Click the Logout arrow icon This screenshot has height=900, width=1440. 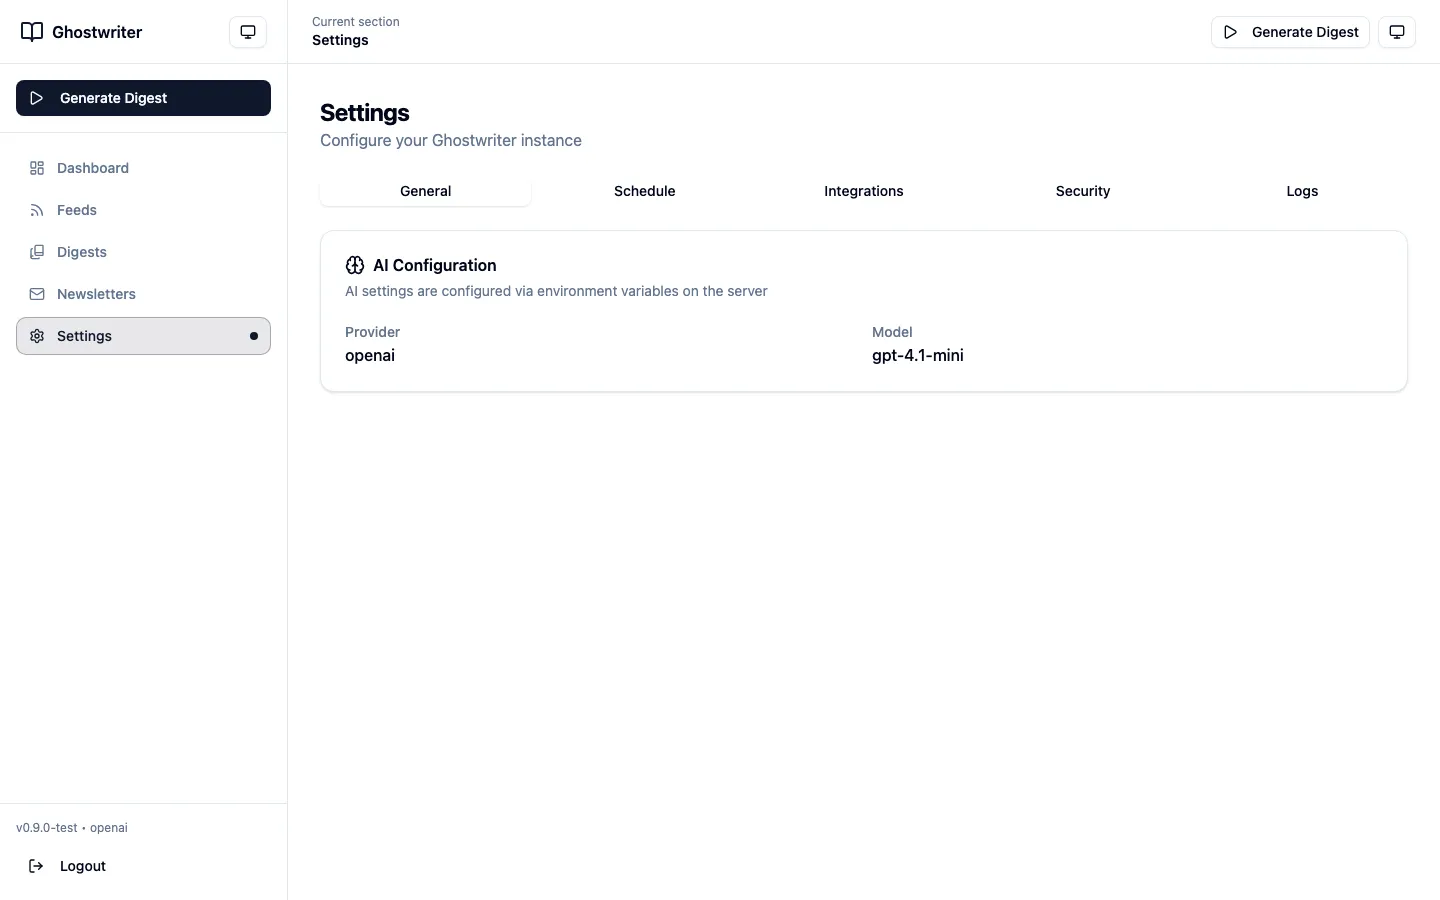pyautogui.click(x=35, y=866)
